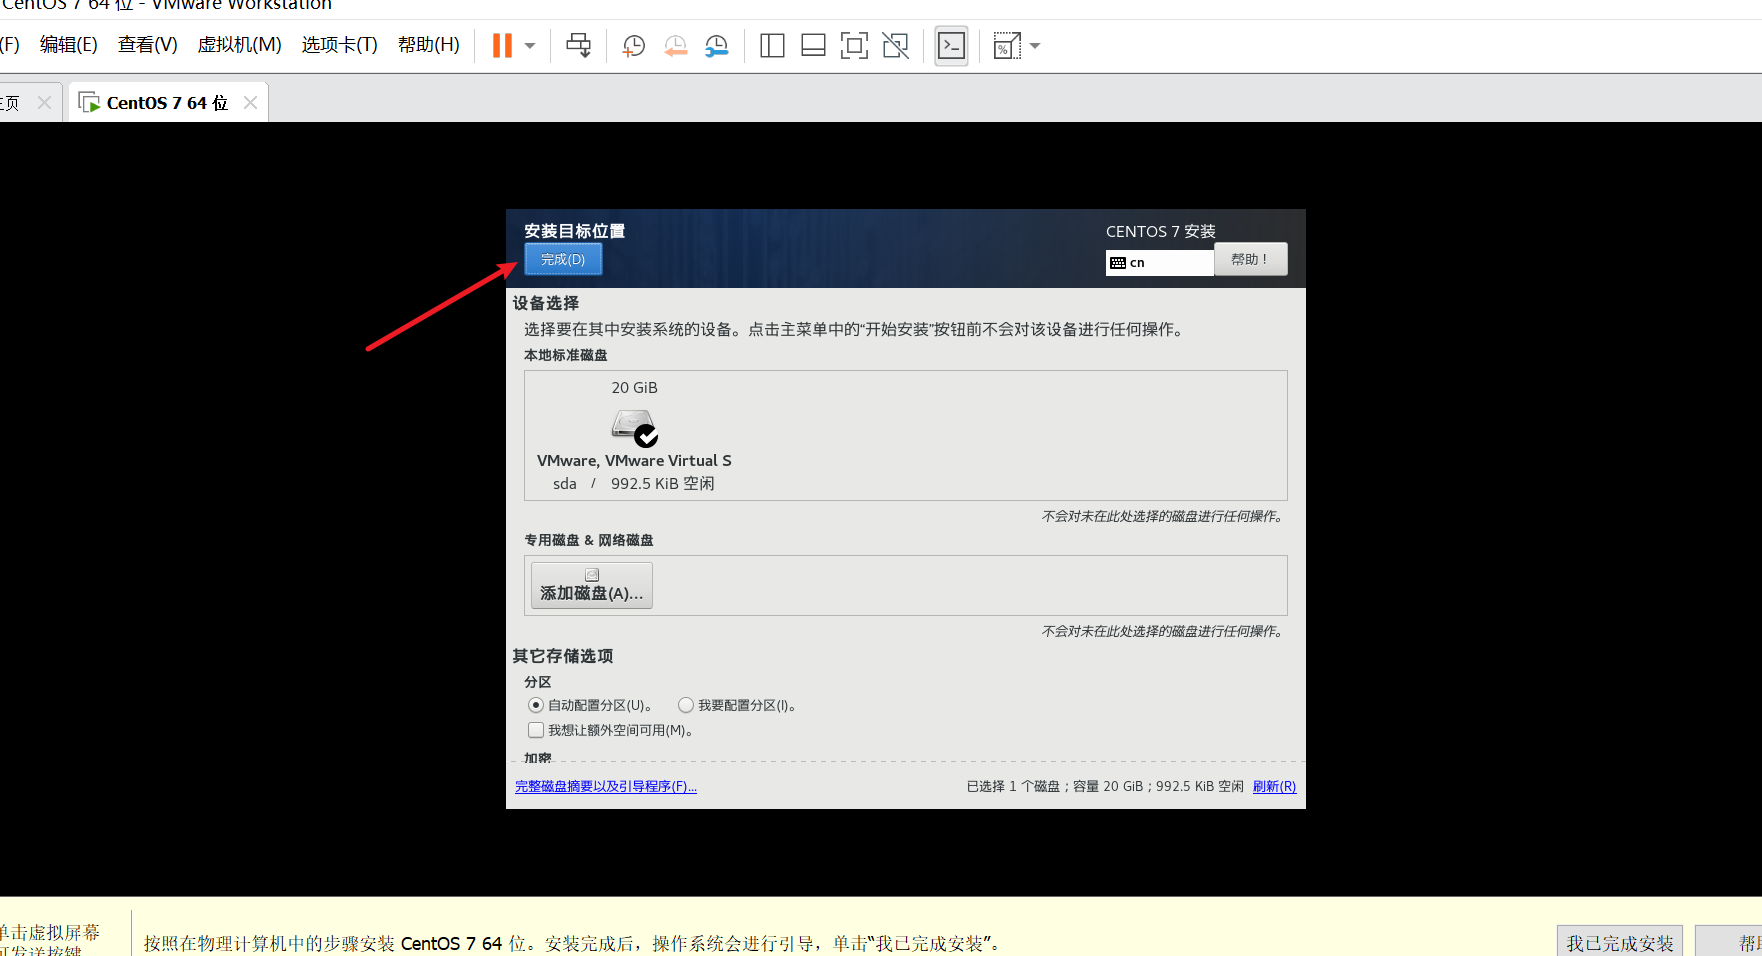Viewport: 1762px width, 956px height.
Task: Open the 虚拟机(M) menu
Action: click(240, 45)
